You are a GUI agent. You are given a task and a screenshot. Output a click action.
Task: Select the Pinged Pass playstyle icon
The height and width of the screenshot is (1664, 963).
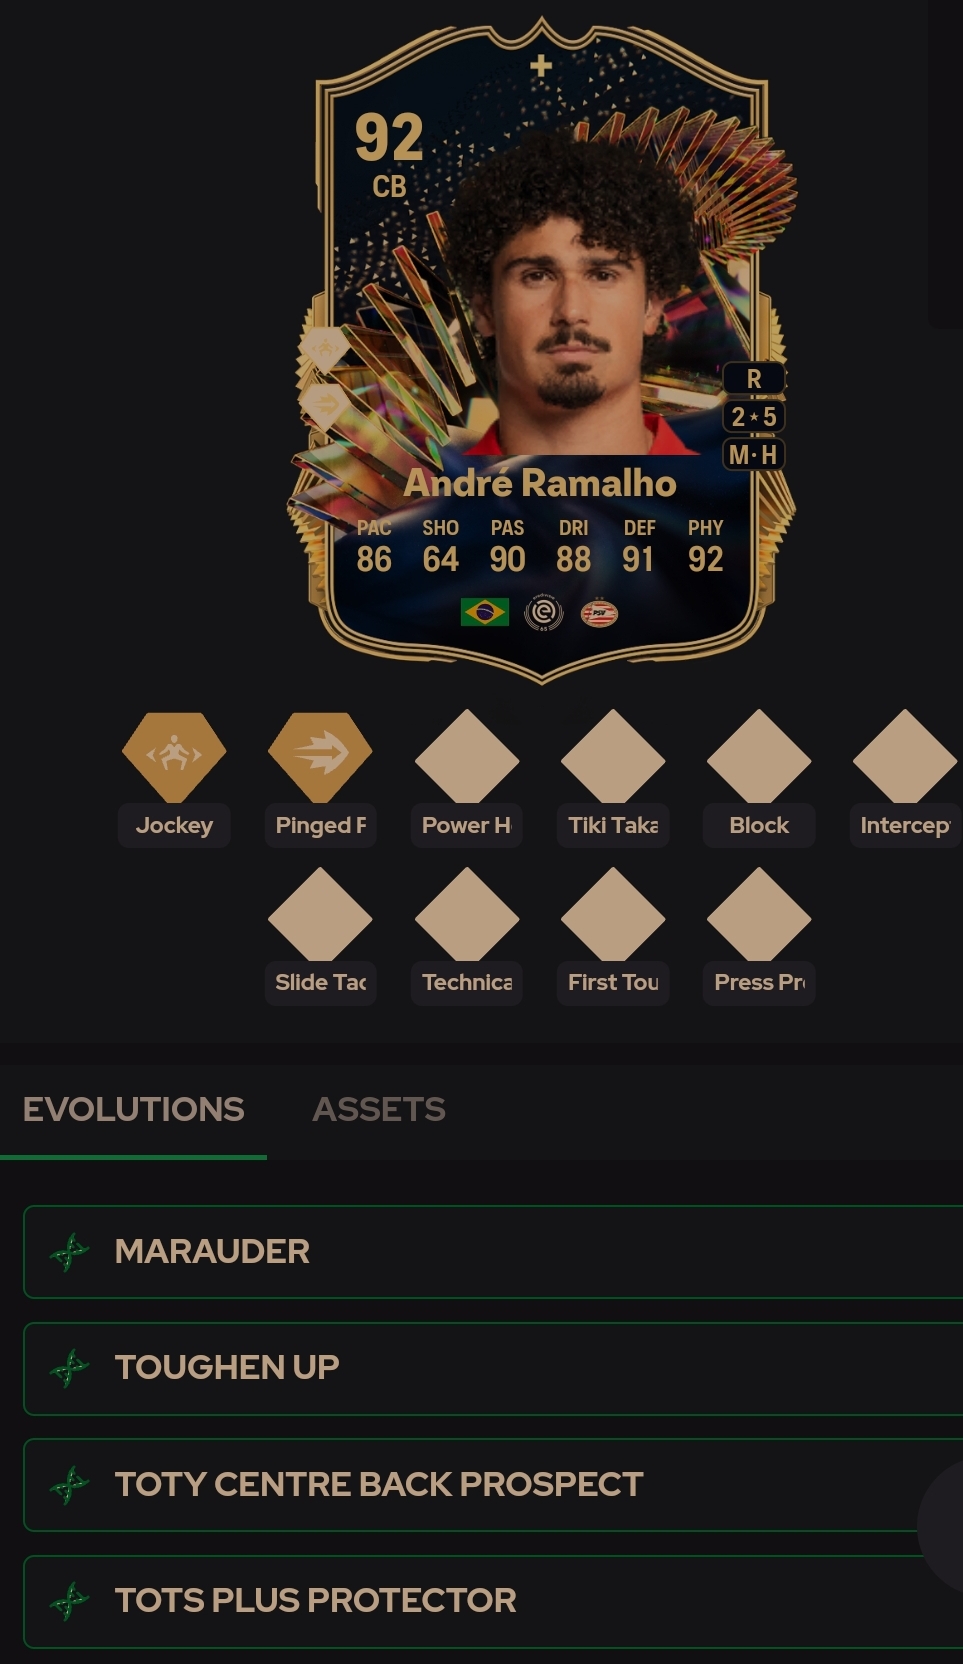click(x=320, y=757)
